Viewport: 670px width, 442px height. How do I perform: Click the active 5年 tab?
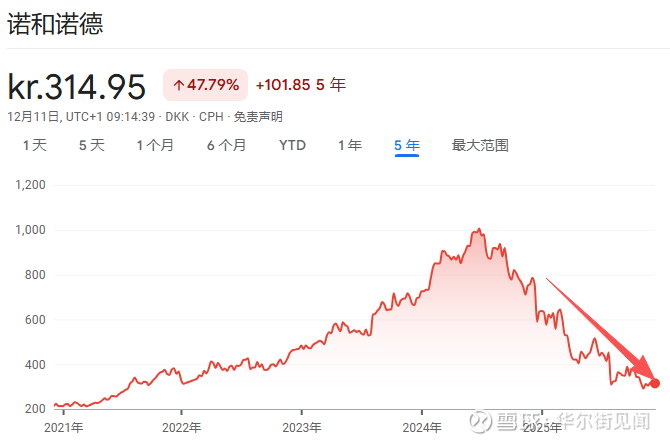click(406, 145)
